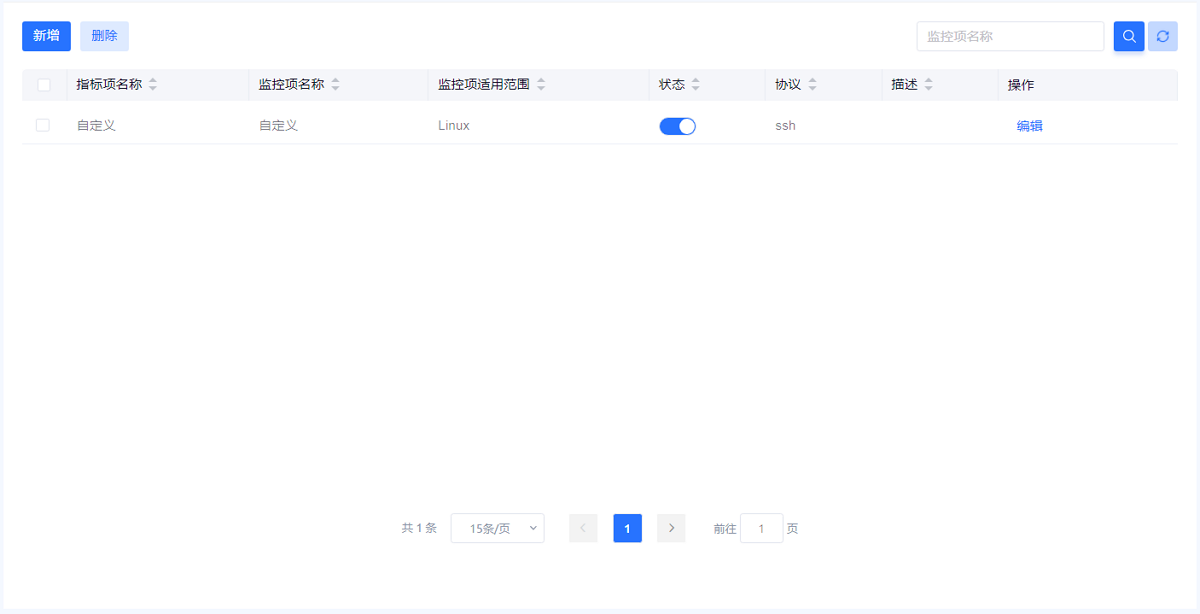The width and height of the screenshot is (1200, 614).
Task: Open the 15条/页 page size dropdown
Action: tap(497, 528)
